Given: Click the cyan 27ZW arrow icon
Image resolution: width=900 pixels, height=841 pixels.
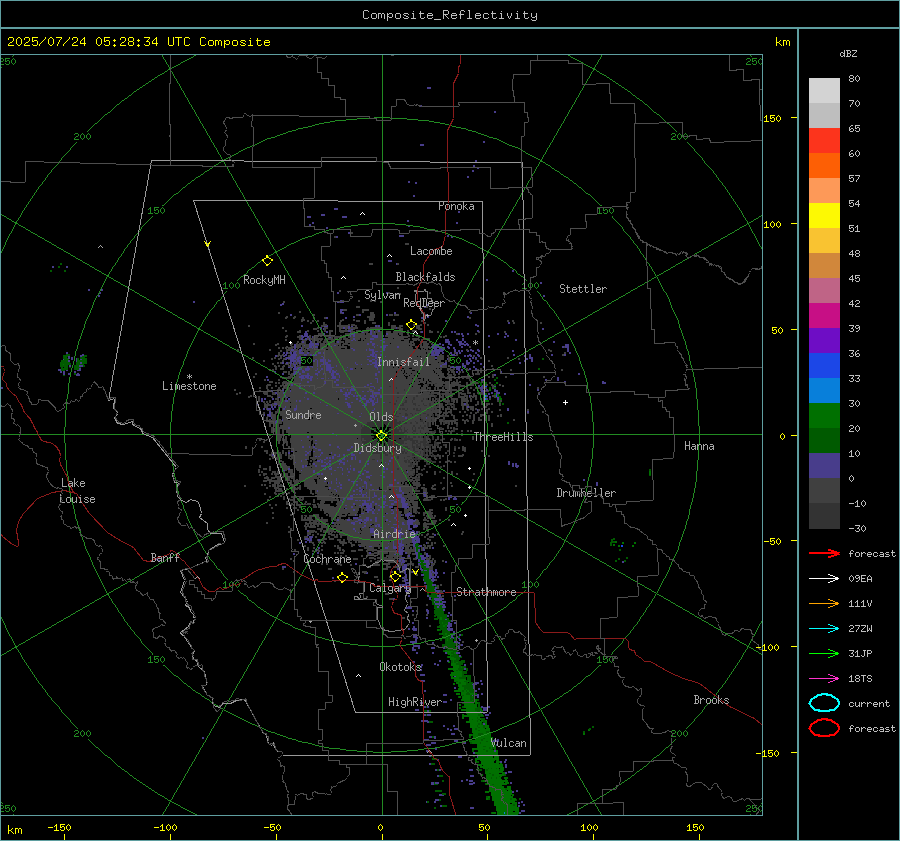Looking at the screenshot, I should click(824, 629).
